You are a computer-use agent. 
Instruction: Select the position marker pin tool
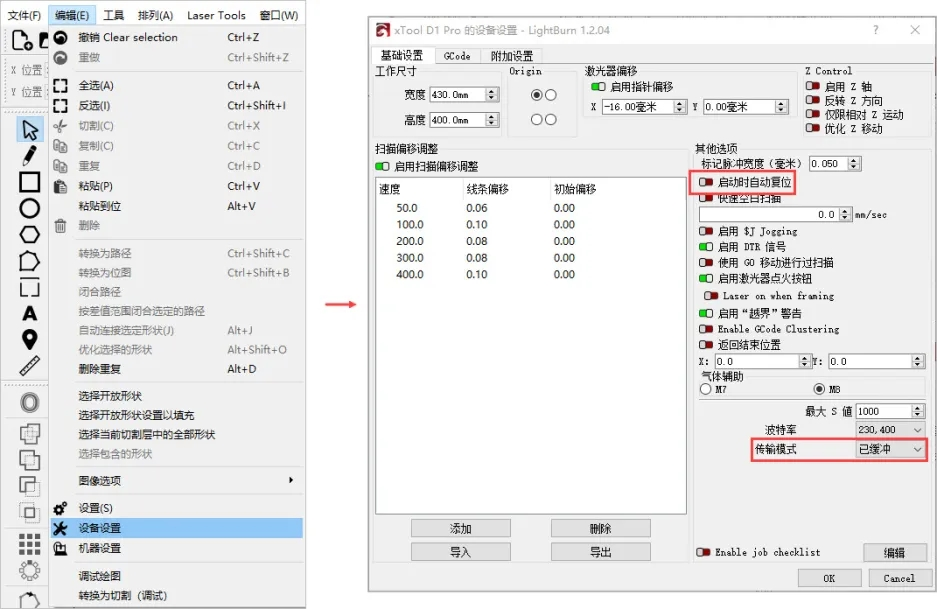point(29,339)
